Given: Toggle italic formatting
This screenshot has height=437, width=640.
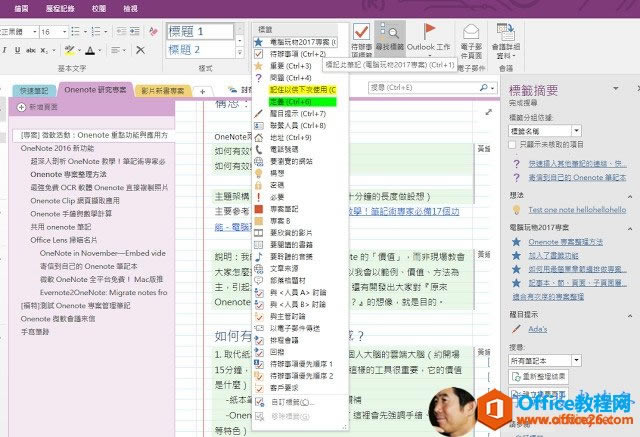Looking at the screenshot, I should click(4, 50).
